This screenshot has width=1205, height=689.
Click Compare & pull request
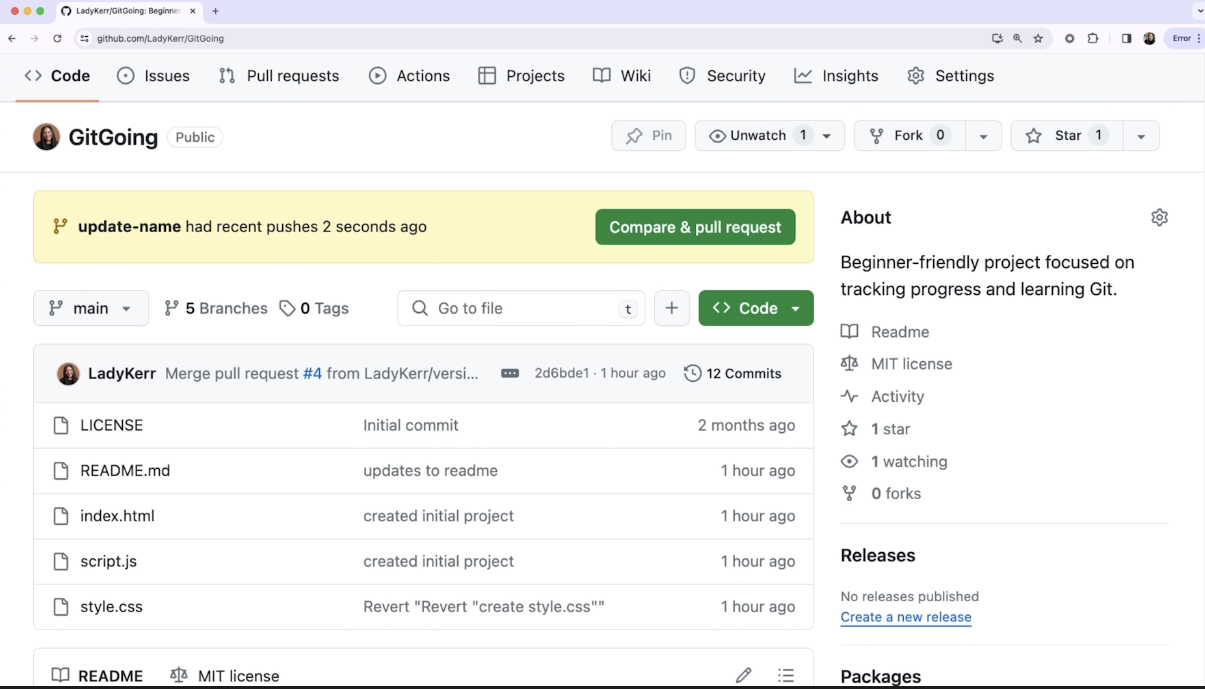695,226
